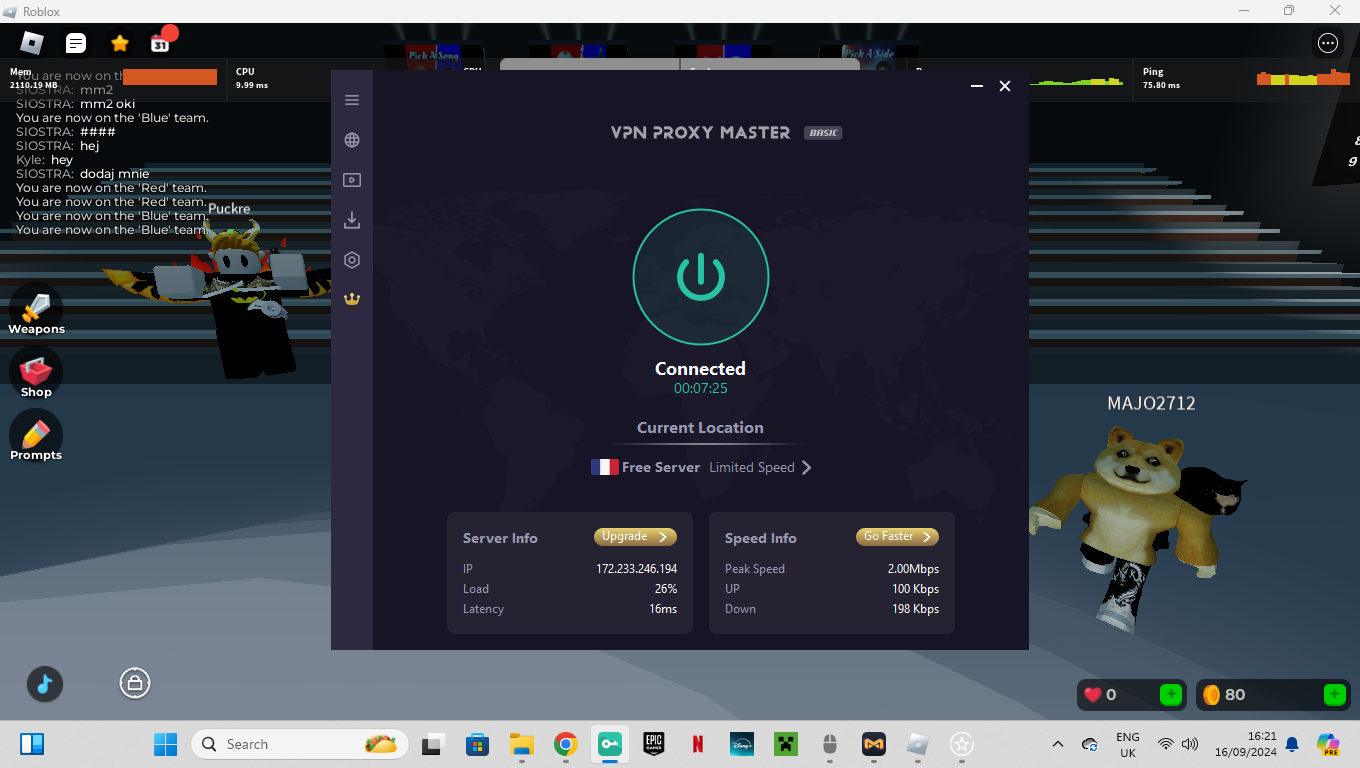Toggle the Roblox chat icon
This screenshot has width=1360, height=768.
click(x=76, y=42)
